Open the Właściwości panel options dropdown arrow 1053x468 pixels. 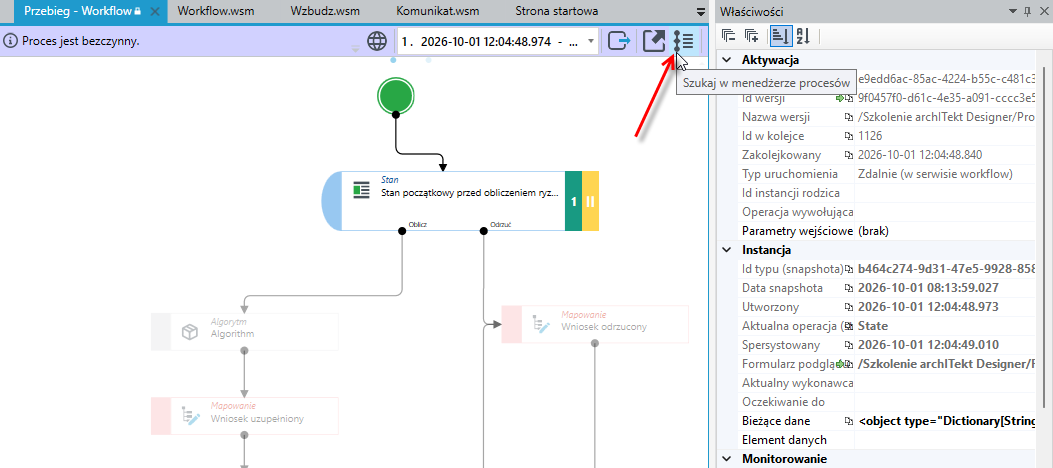(x=1013, y=11)
